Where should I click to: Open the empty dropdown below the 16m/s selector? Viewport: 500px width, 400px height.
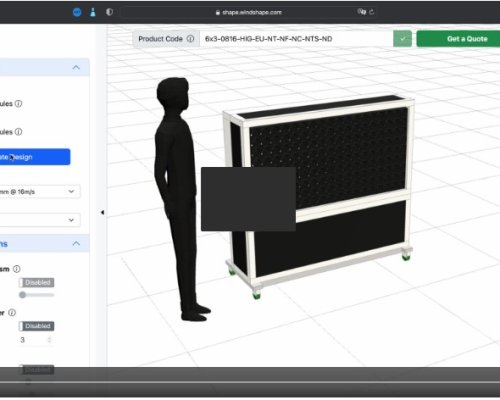tap(39, 220)
